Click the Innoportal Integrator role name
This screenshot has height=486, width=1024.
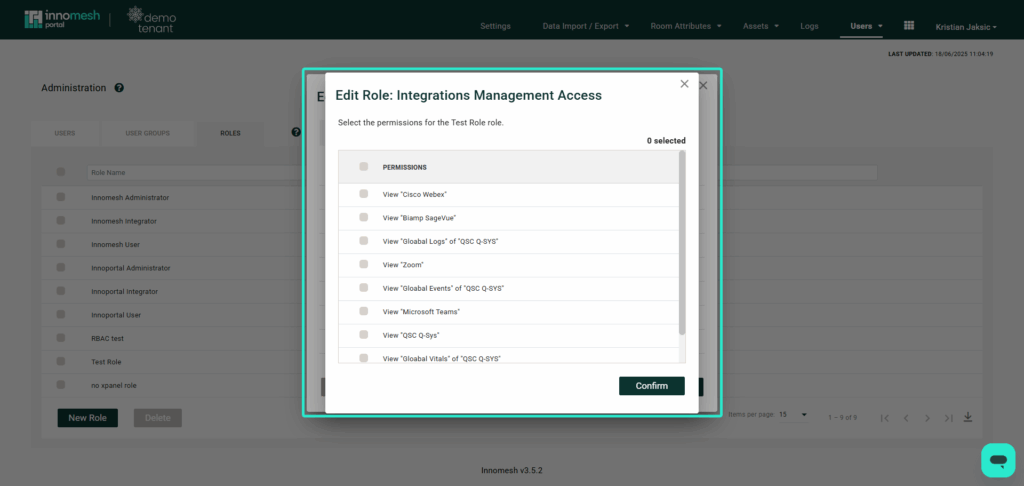point(125,291)
